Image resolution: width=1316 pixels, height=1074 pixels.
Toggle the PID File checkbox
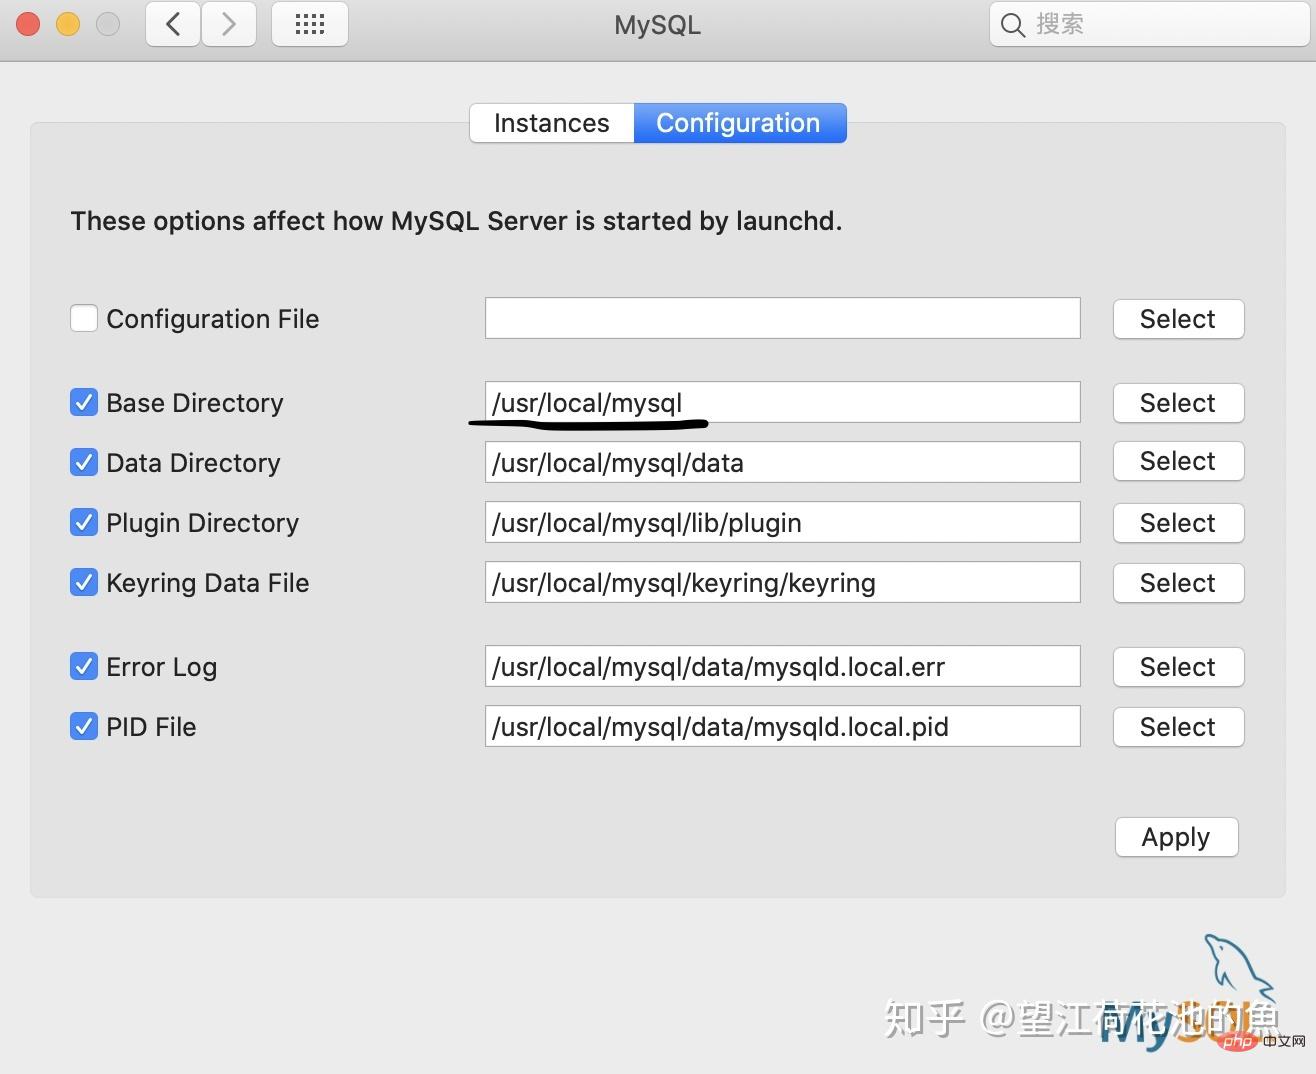click(x=84, y=727)
